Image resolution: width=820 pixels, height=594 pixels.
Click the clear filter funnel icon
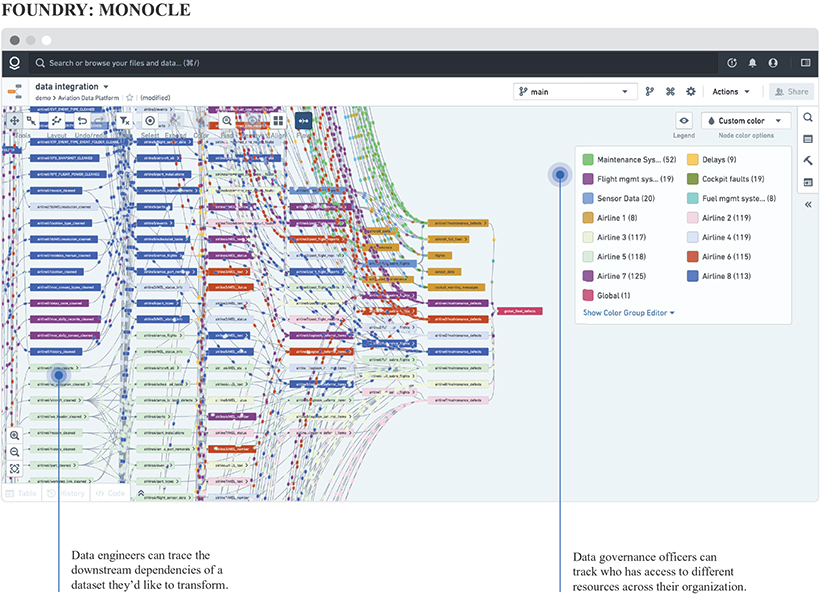[x=124, y=120]
